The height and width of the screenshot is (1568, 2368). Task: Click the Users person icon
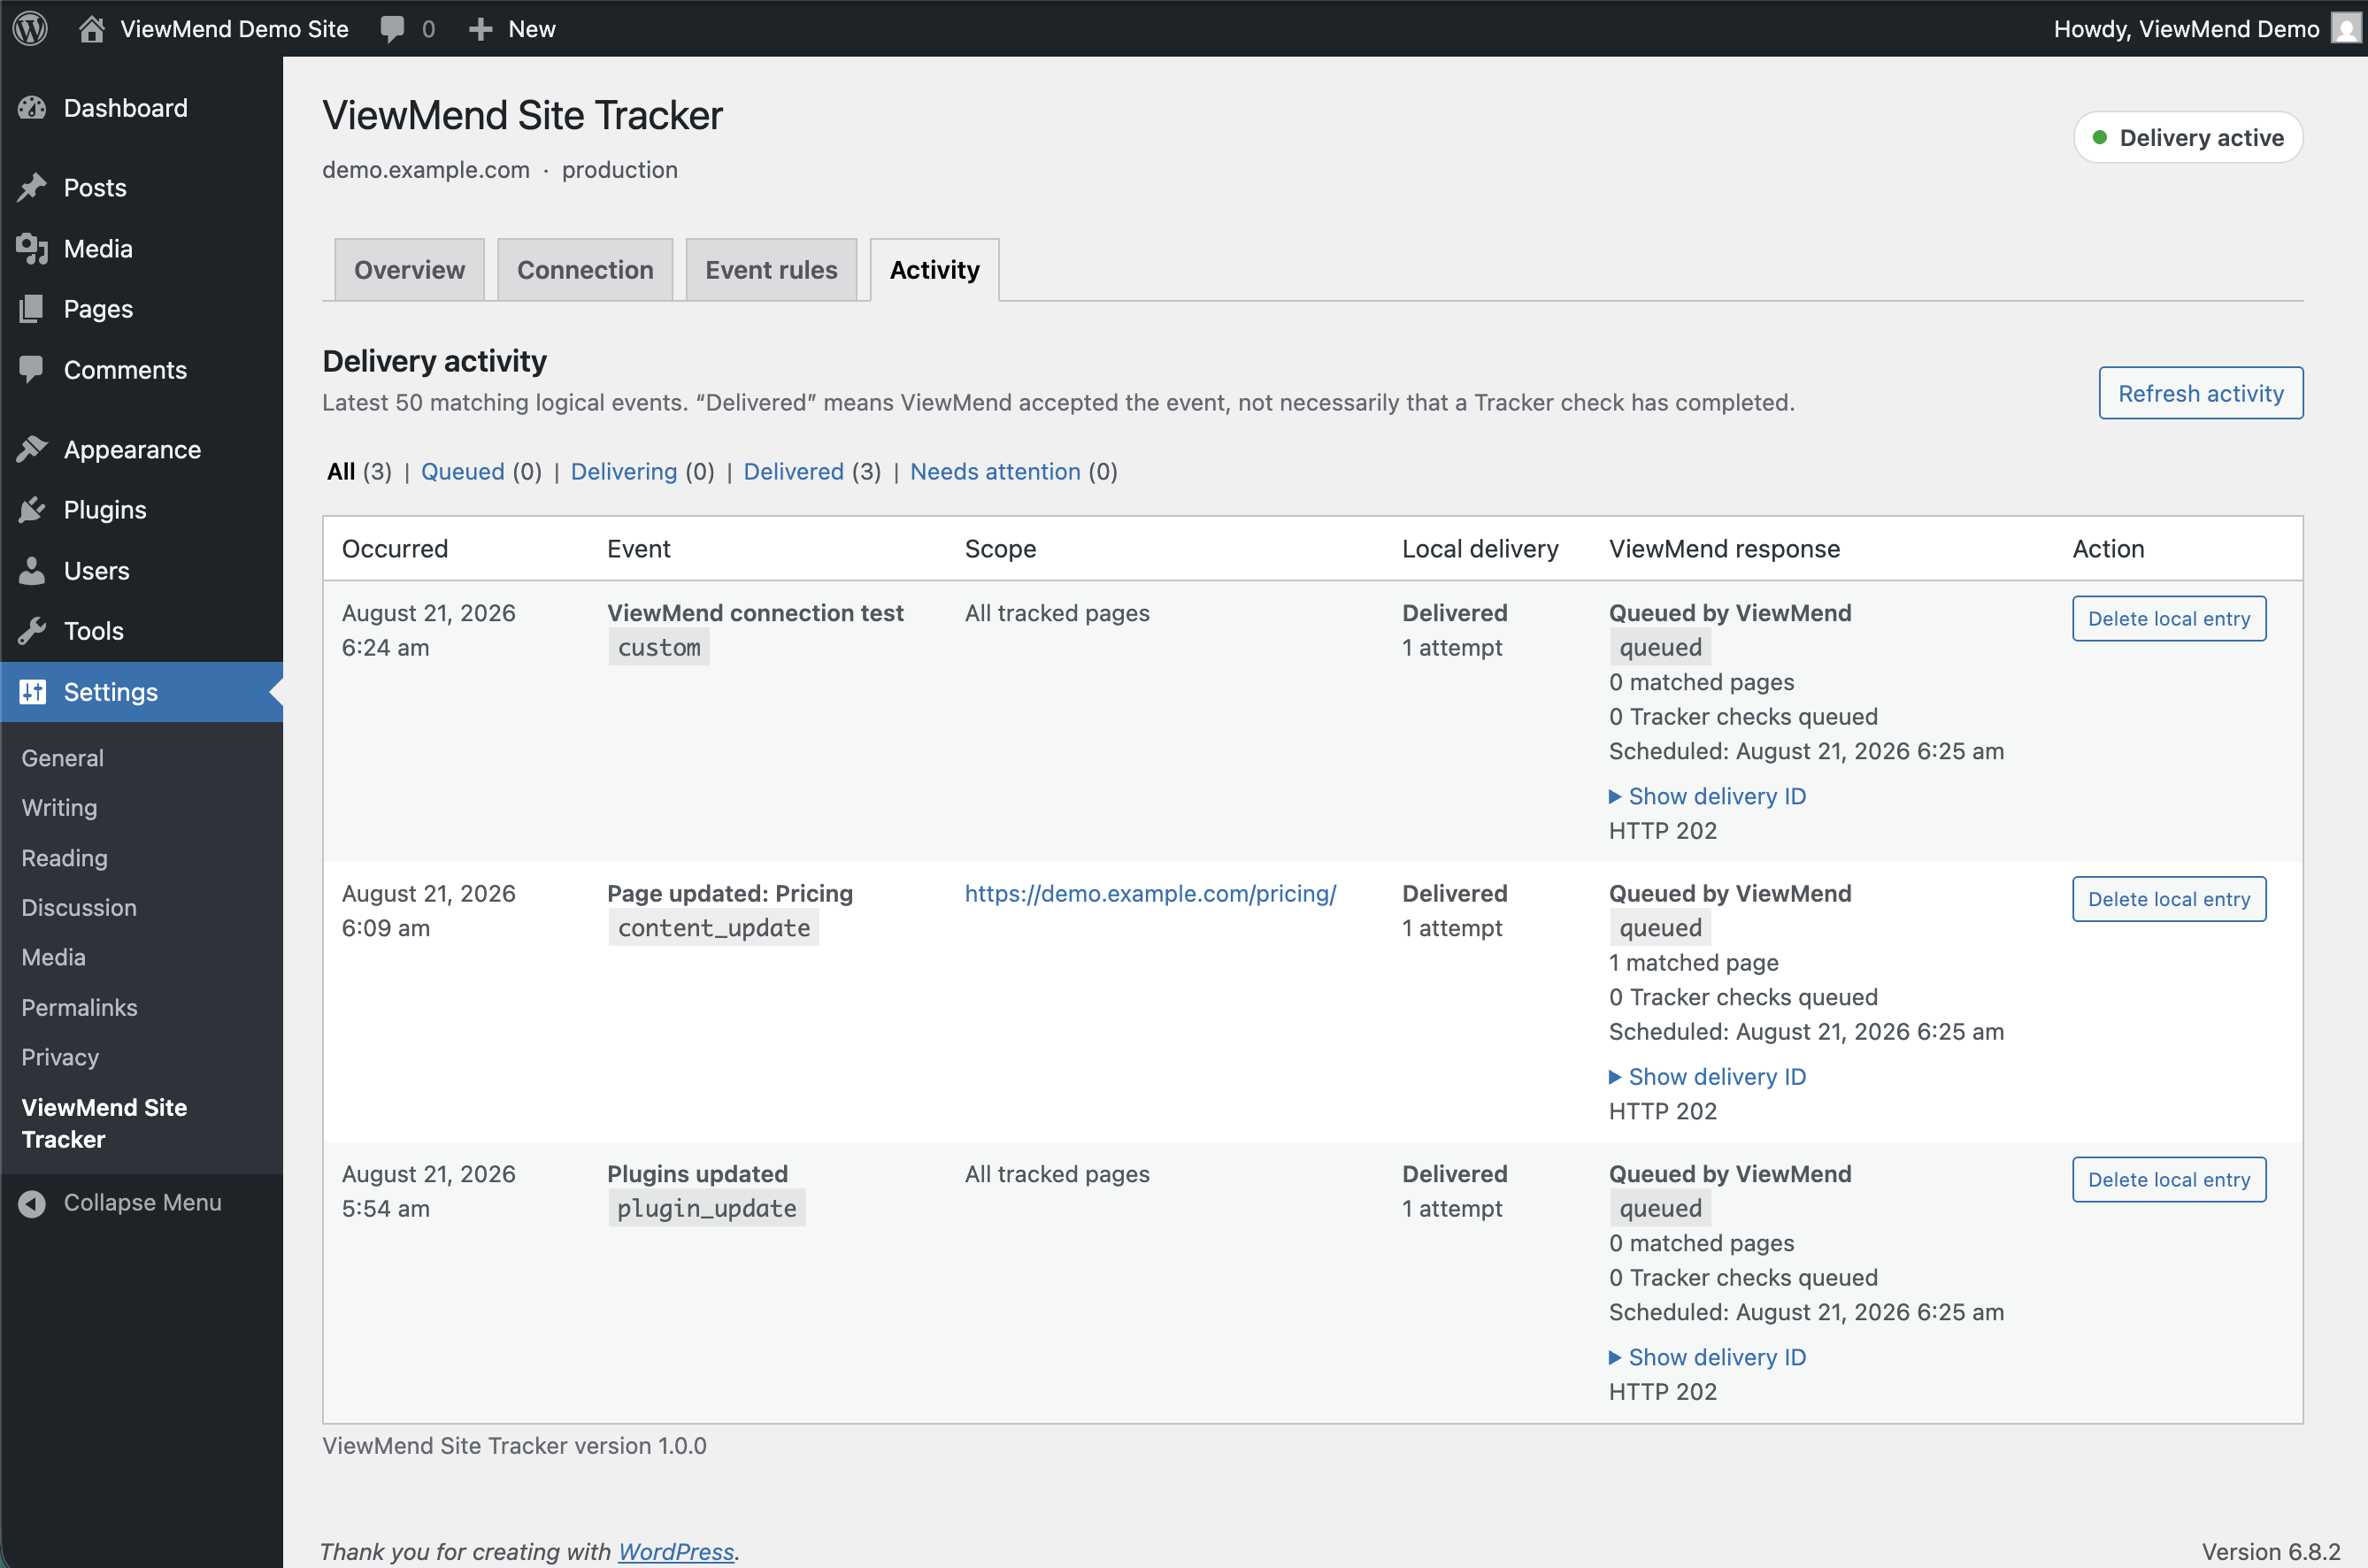[32, 571]
